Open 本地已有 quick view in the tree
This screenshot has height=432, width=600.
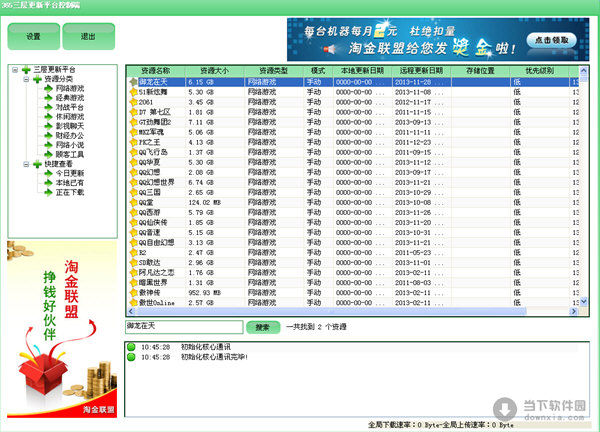pyautogui.click(x=70, y=183)
